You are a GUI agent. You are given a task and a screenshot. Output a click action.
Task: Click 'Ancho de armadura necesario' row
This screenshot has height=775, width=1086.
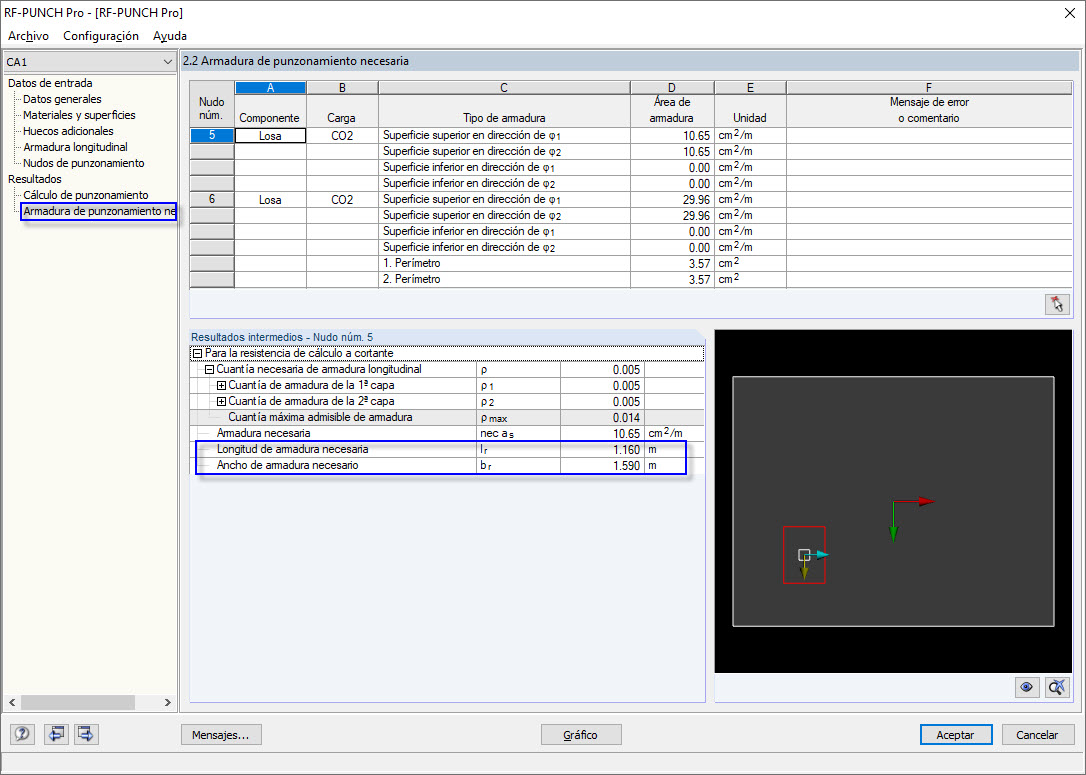pos(447,465)
